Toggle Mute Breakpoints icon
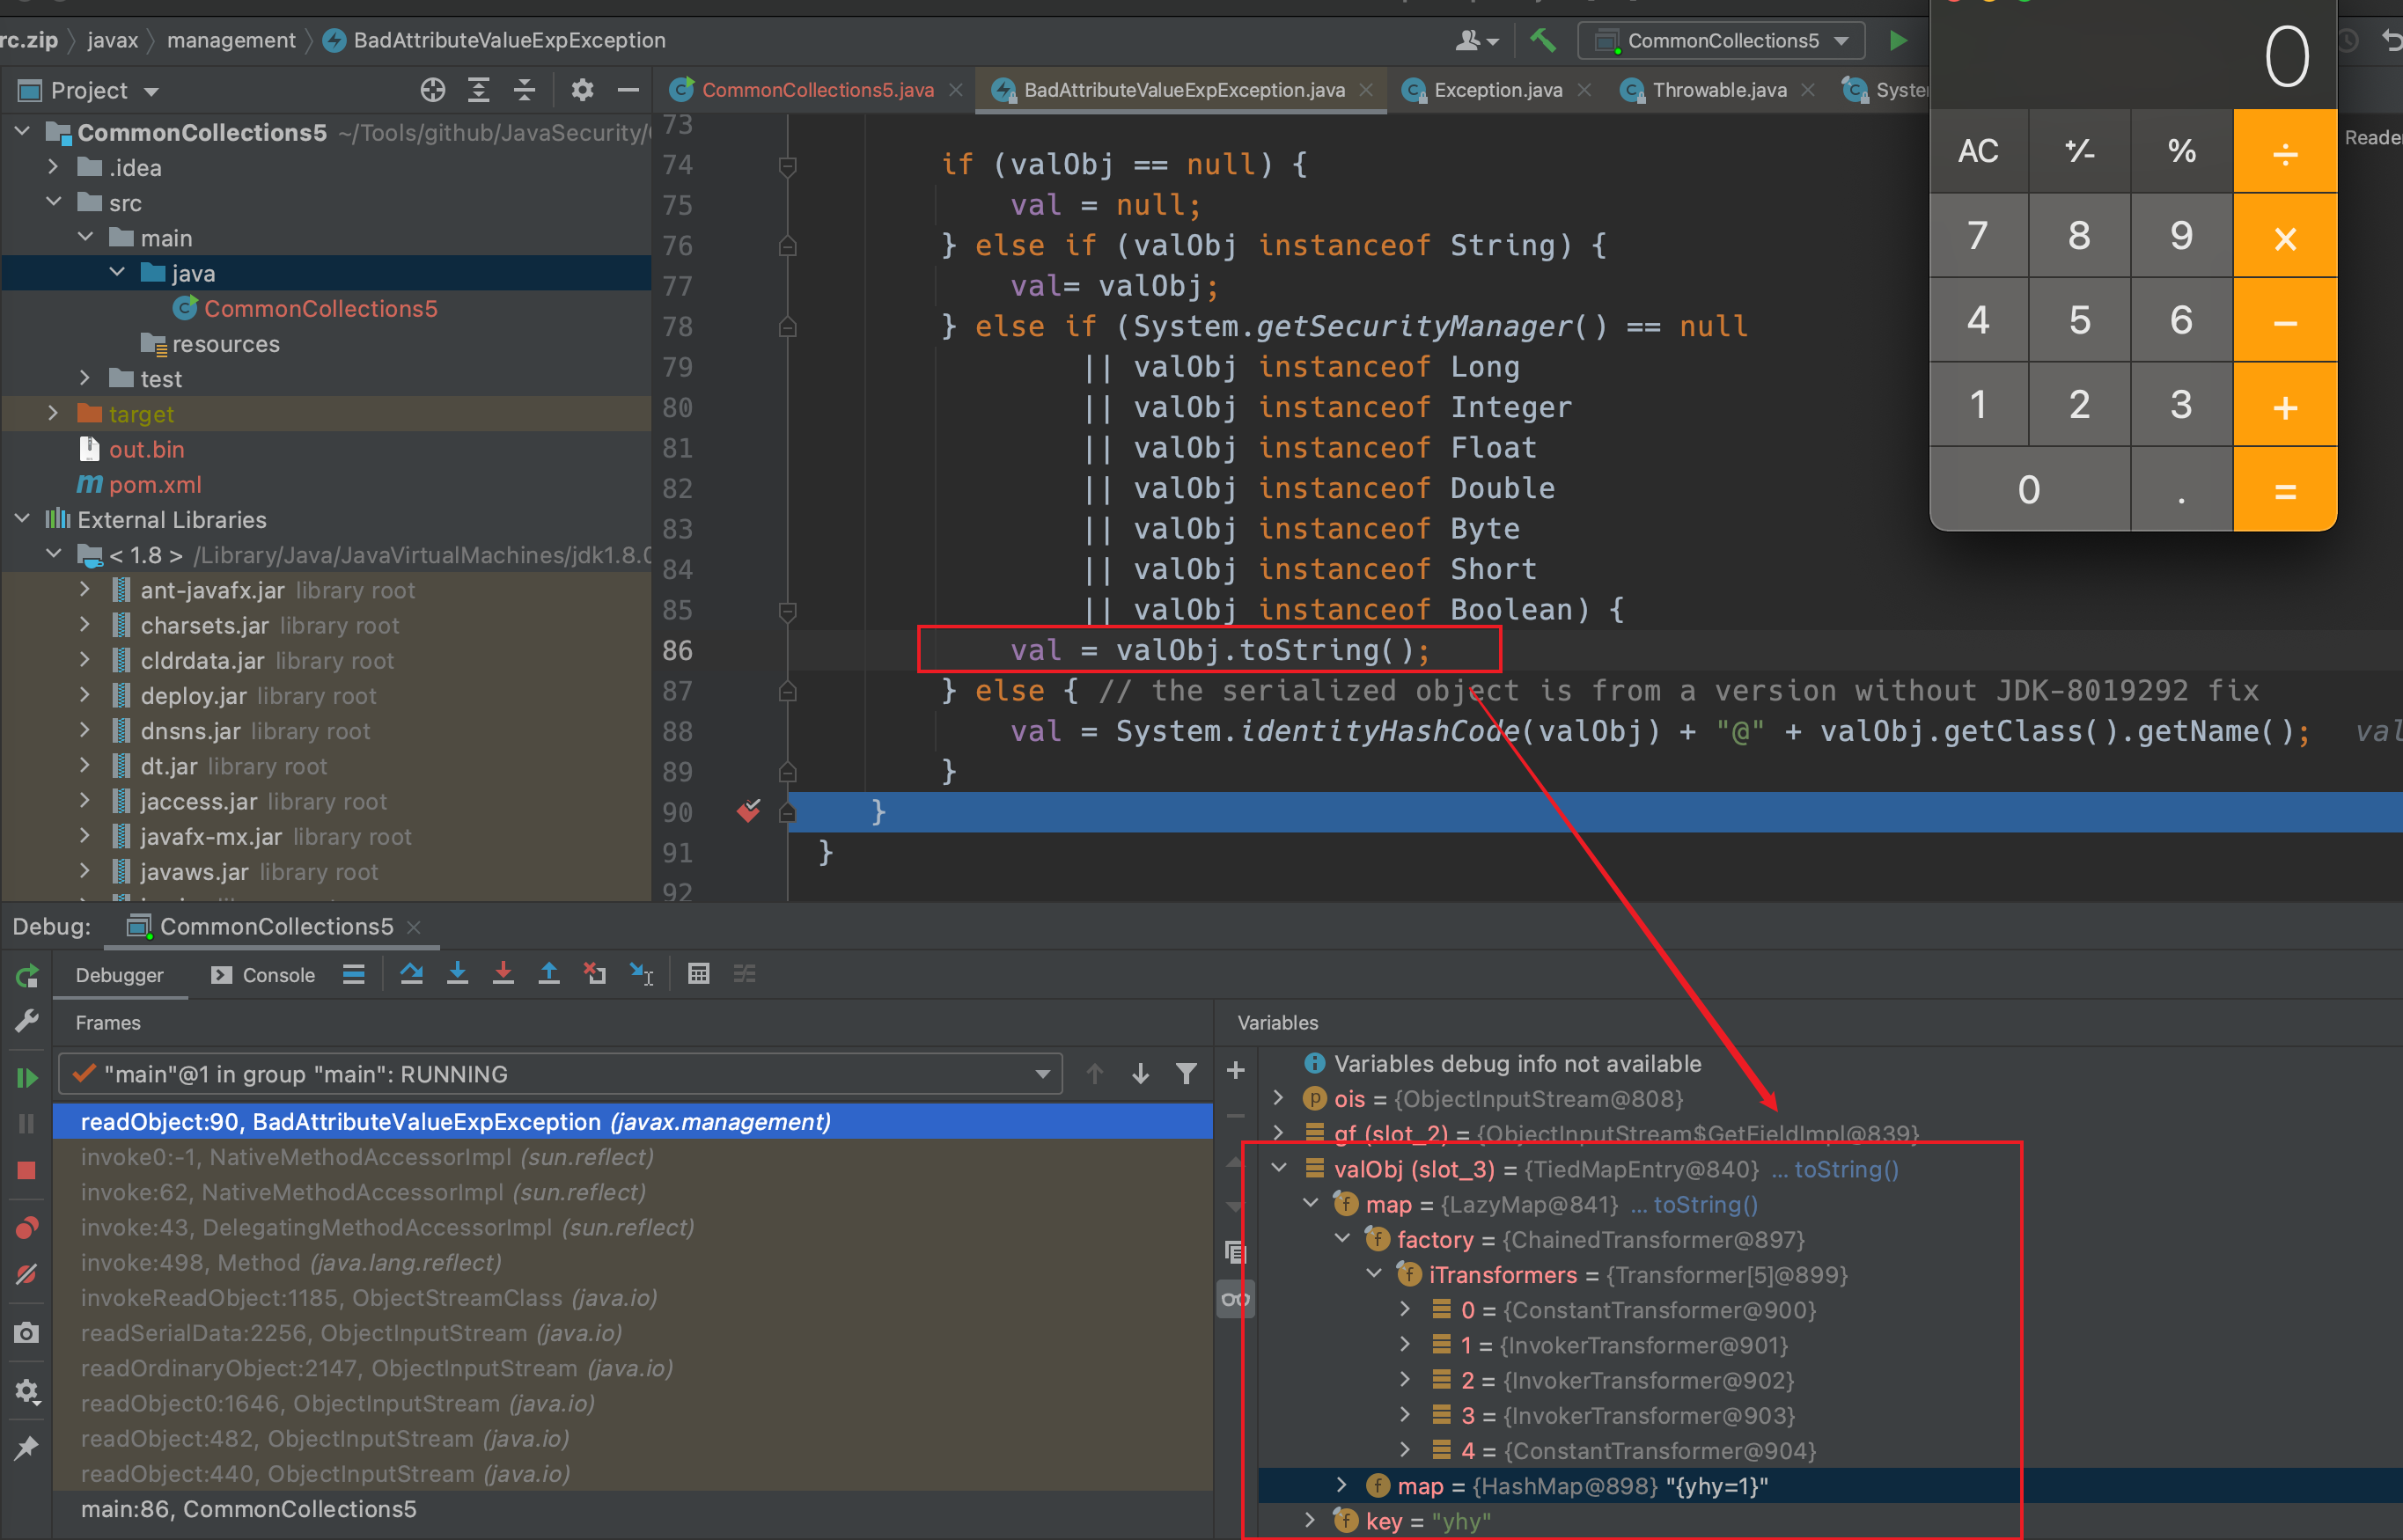The image size is (2403, 1540). [27, 1274]
